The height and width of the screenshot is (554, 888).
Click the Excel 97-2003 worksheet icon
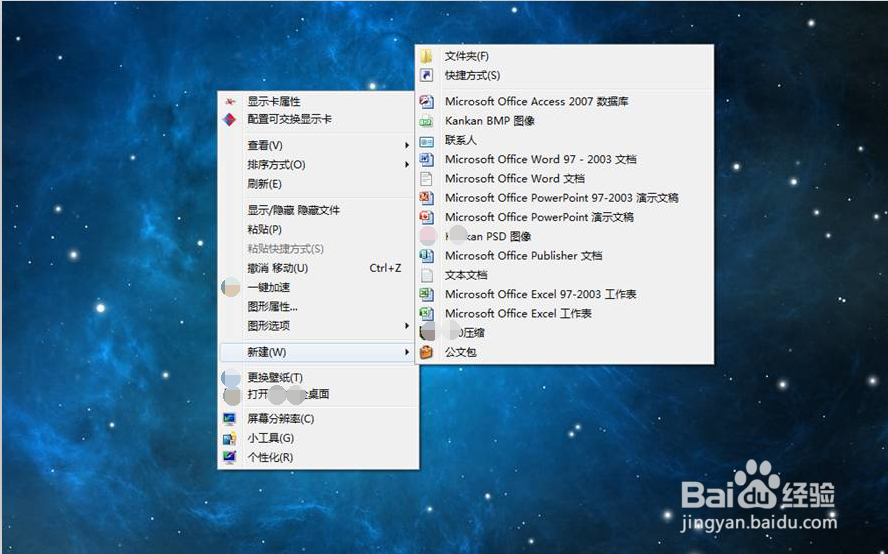[426, 294]
